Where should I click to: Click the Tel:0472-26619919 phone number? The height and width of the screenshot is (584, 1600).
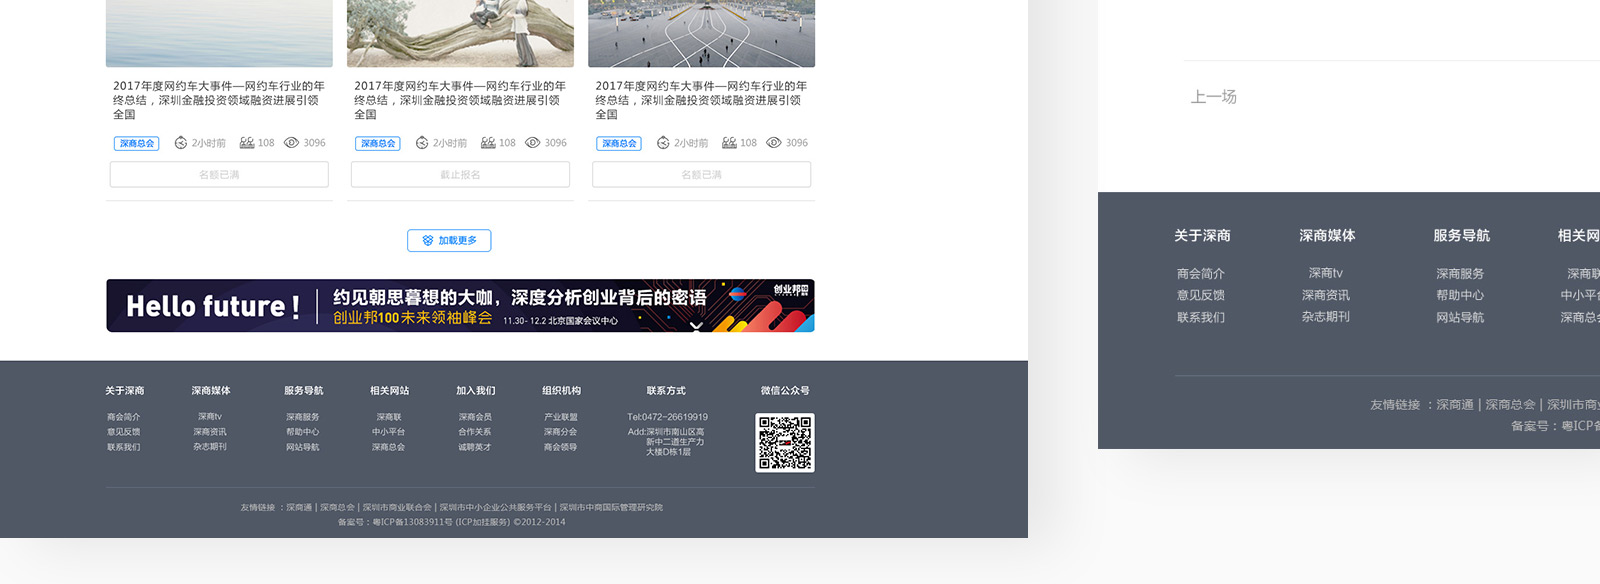[667, 417]
